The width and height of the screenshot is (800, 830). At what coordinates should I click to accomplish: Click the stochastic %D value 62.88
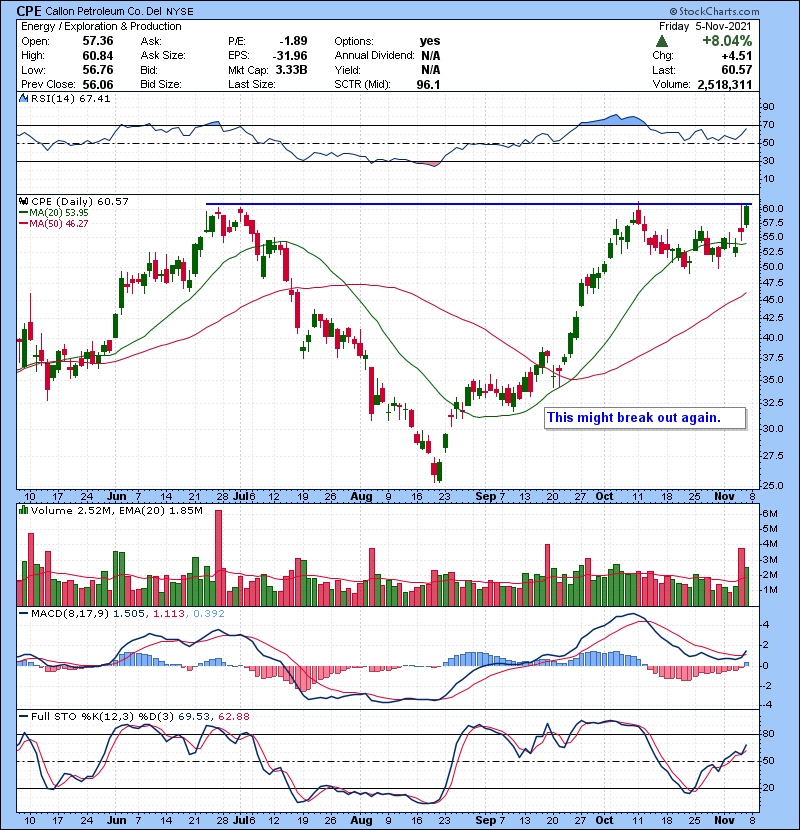233,716
